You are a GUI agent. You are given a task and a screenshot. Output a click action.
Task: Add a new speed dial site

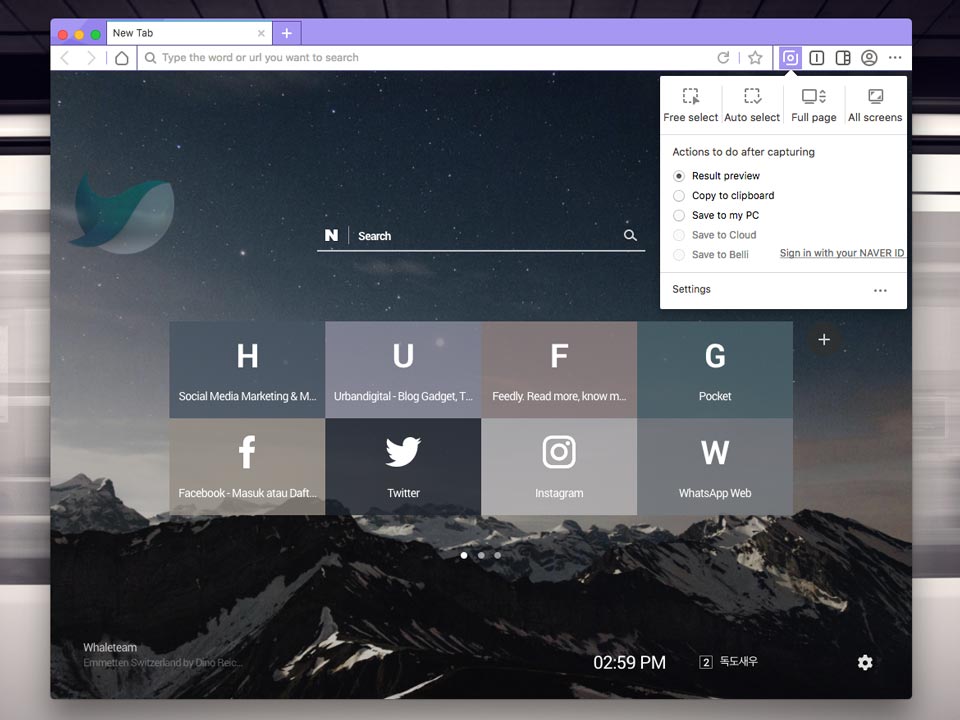824,340
